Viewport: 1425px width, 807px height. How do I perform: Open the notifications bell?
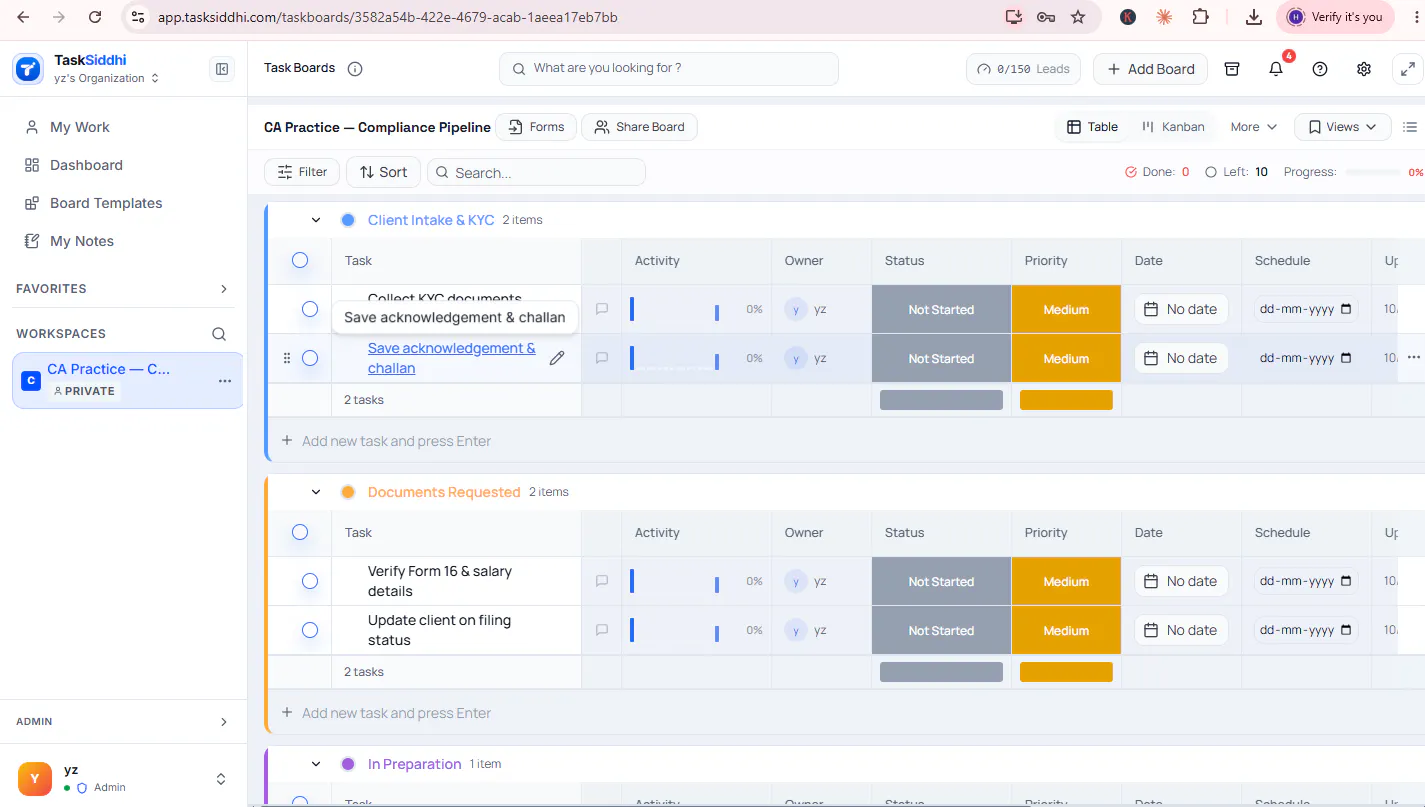click(1276, 69)
